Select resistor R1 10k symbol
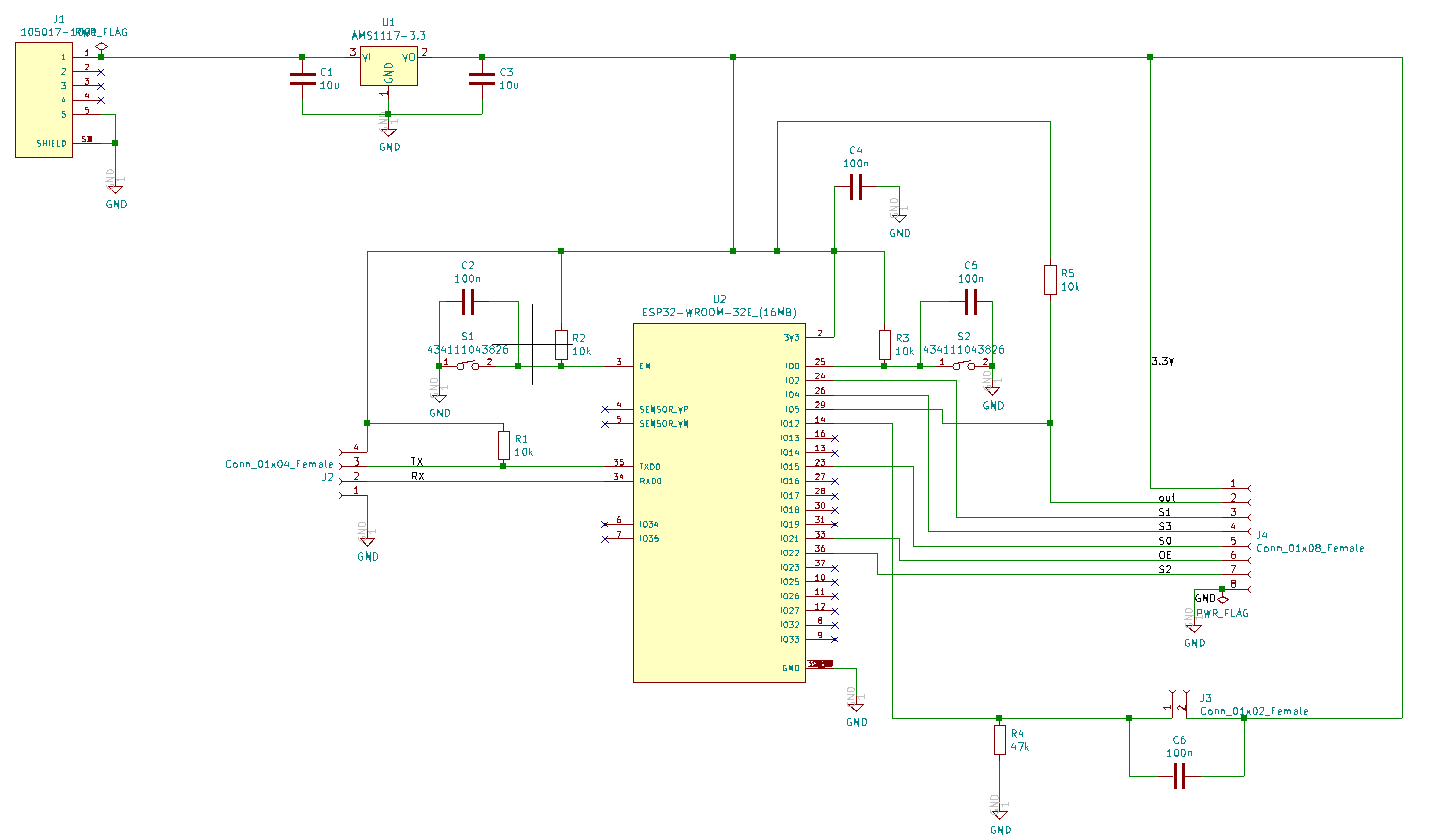Image resolution: width=1429 pixels, height=840 pixels. (503, 445)
